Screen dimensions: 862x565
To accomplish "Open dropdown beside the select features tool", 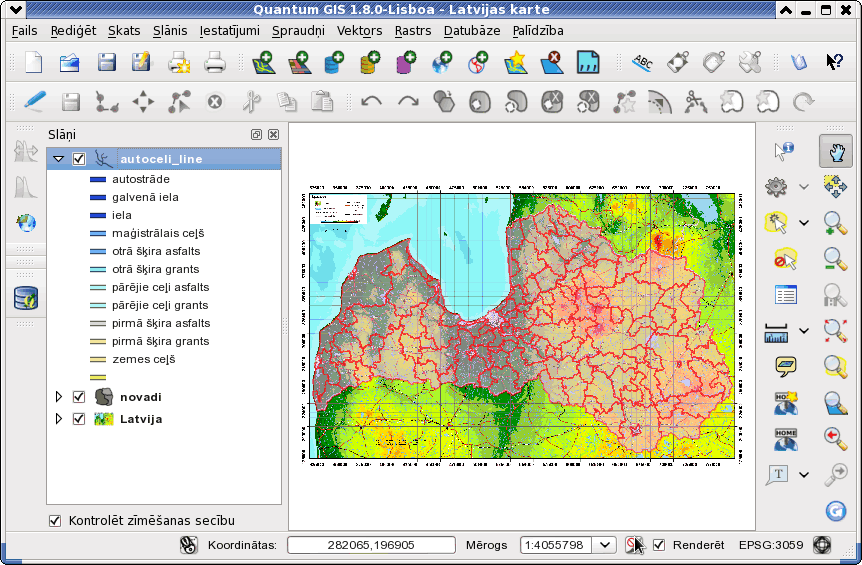I will click(x=804, y=223).
